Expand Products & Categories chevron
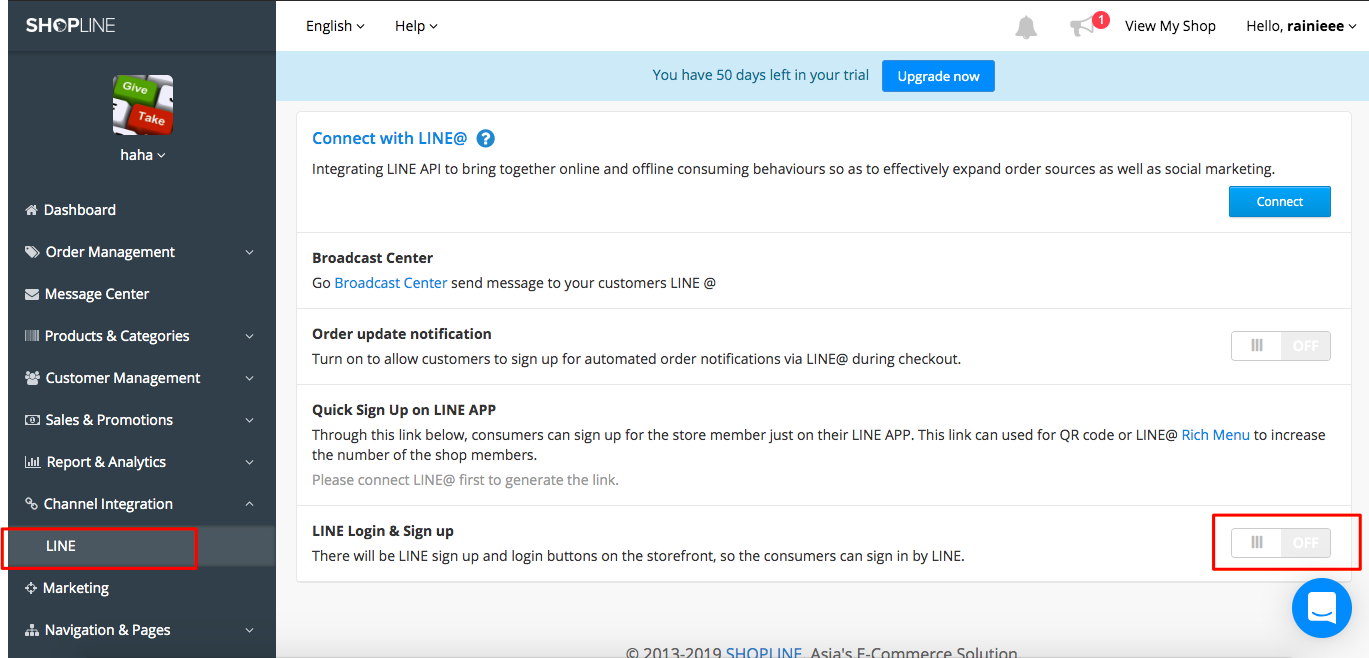 [250, 336]
